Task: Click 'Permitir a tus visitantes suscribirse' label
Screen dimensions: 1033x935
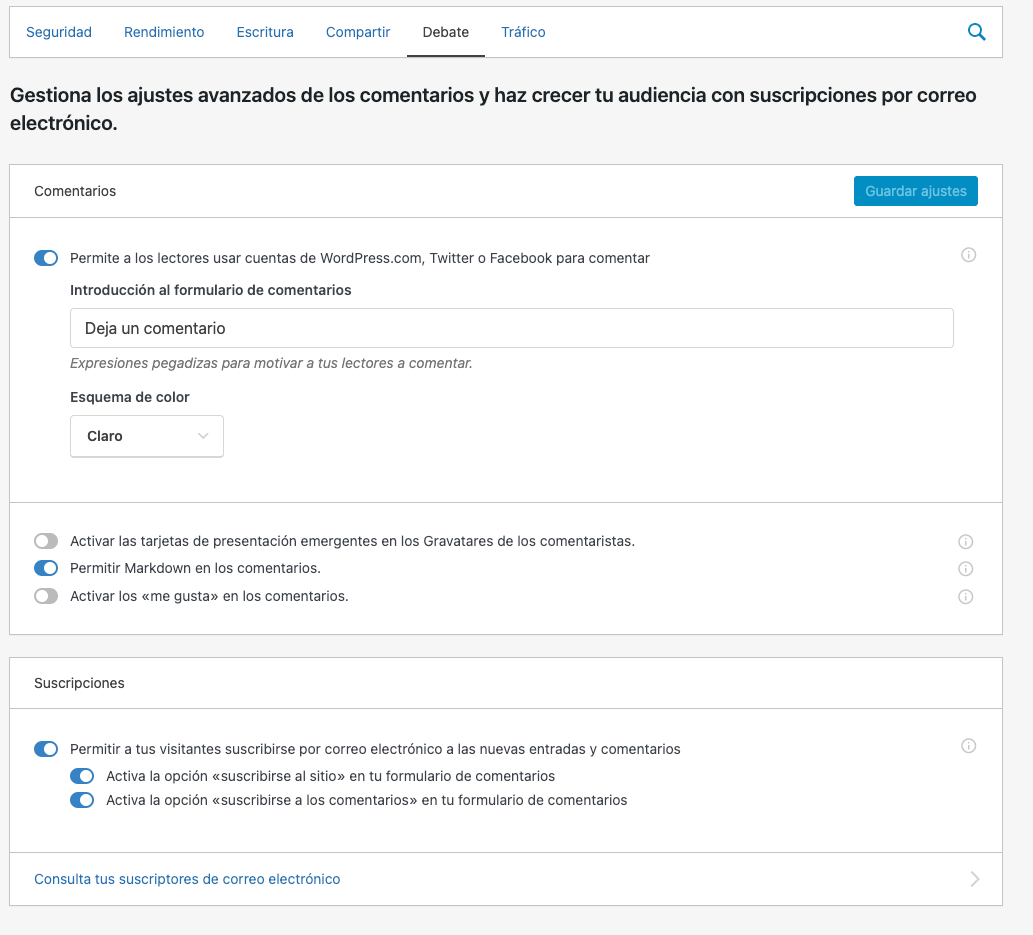Action: click(x=376, y=749)
